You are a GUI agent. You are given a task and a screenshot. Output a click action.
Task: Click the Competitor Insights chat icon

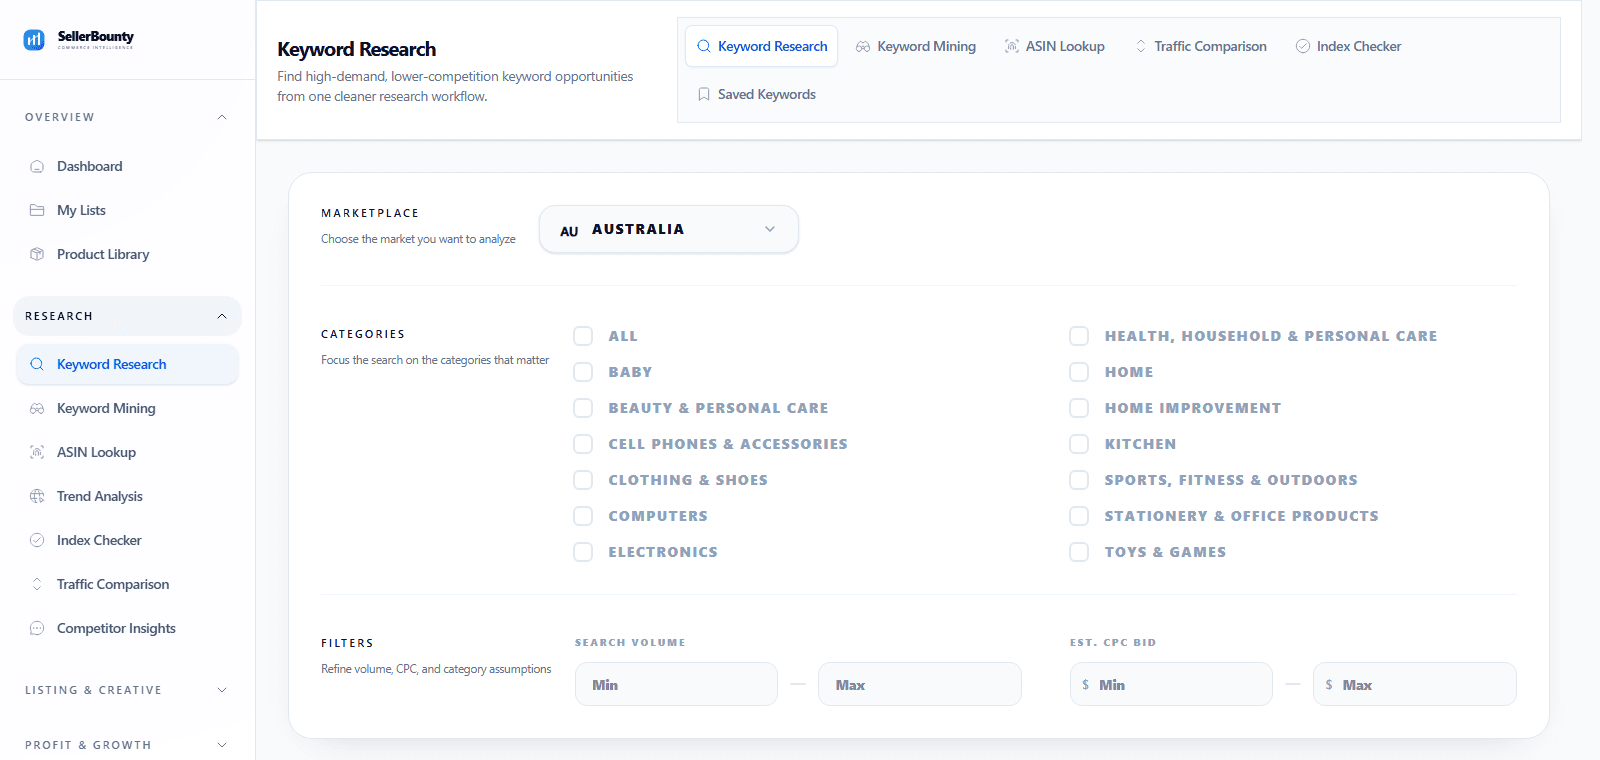click(x=37, y=629)
